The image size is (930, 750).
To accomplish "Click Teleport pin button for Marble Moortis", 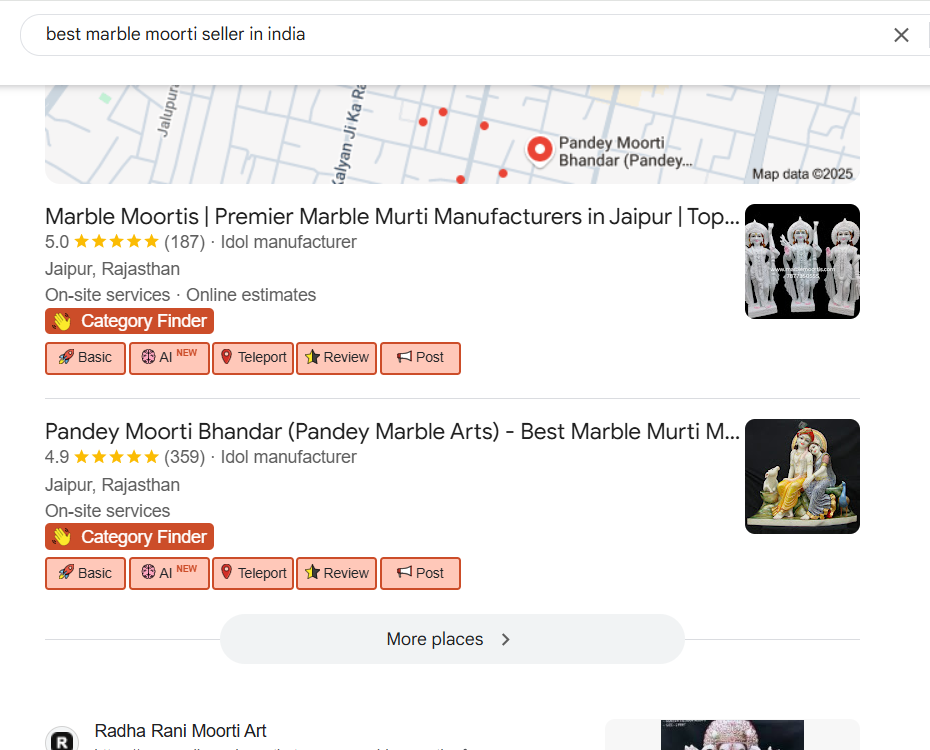I will 253,358.
